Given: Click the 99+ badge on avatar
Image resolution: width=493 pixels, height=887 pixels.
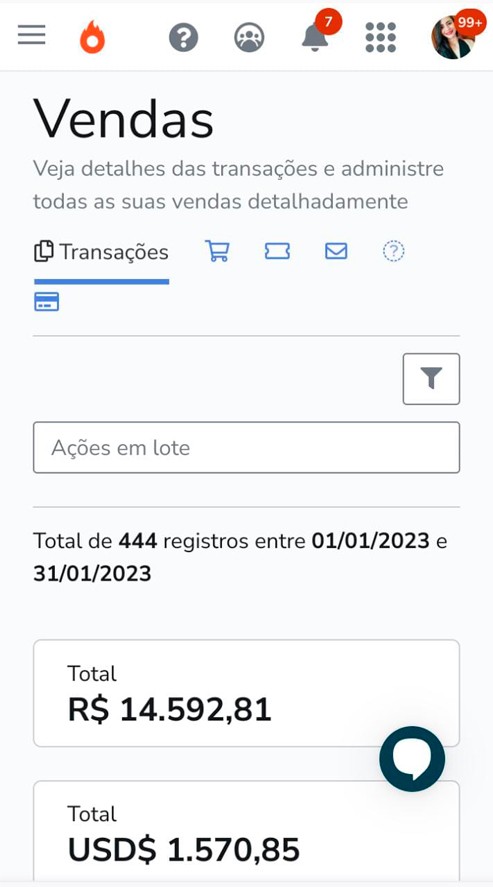Looking at the screenshot, I should [470, 23].
